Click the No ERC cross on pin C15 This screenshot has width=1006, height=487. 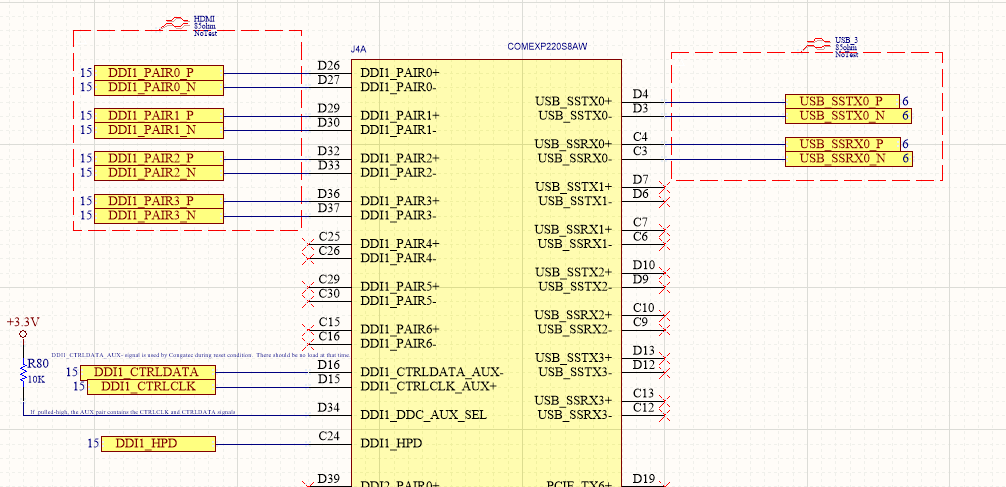point(307,330)
